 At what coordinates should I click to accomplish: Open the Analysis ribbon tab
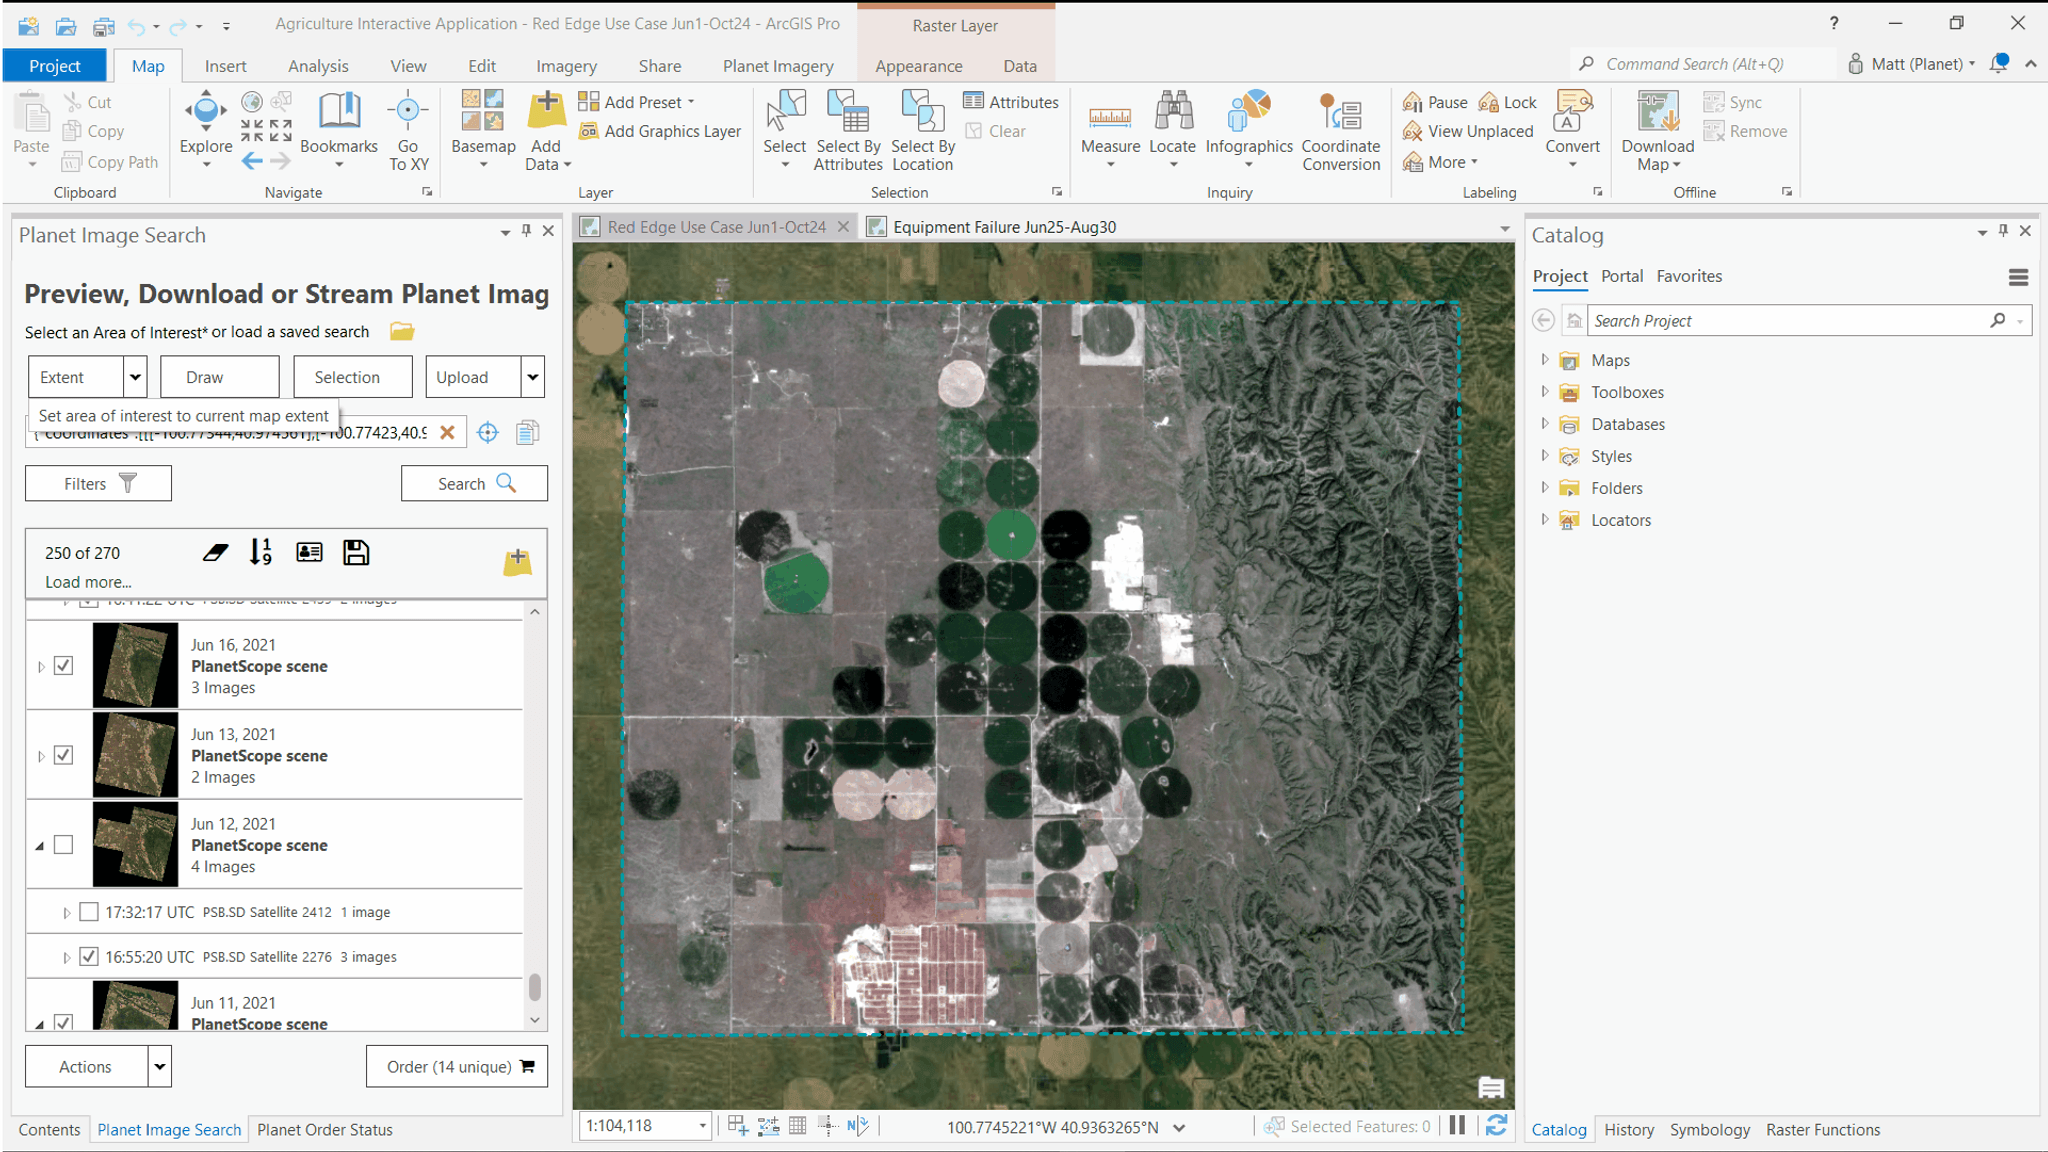(318, 66)
